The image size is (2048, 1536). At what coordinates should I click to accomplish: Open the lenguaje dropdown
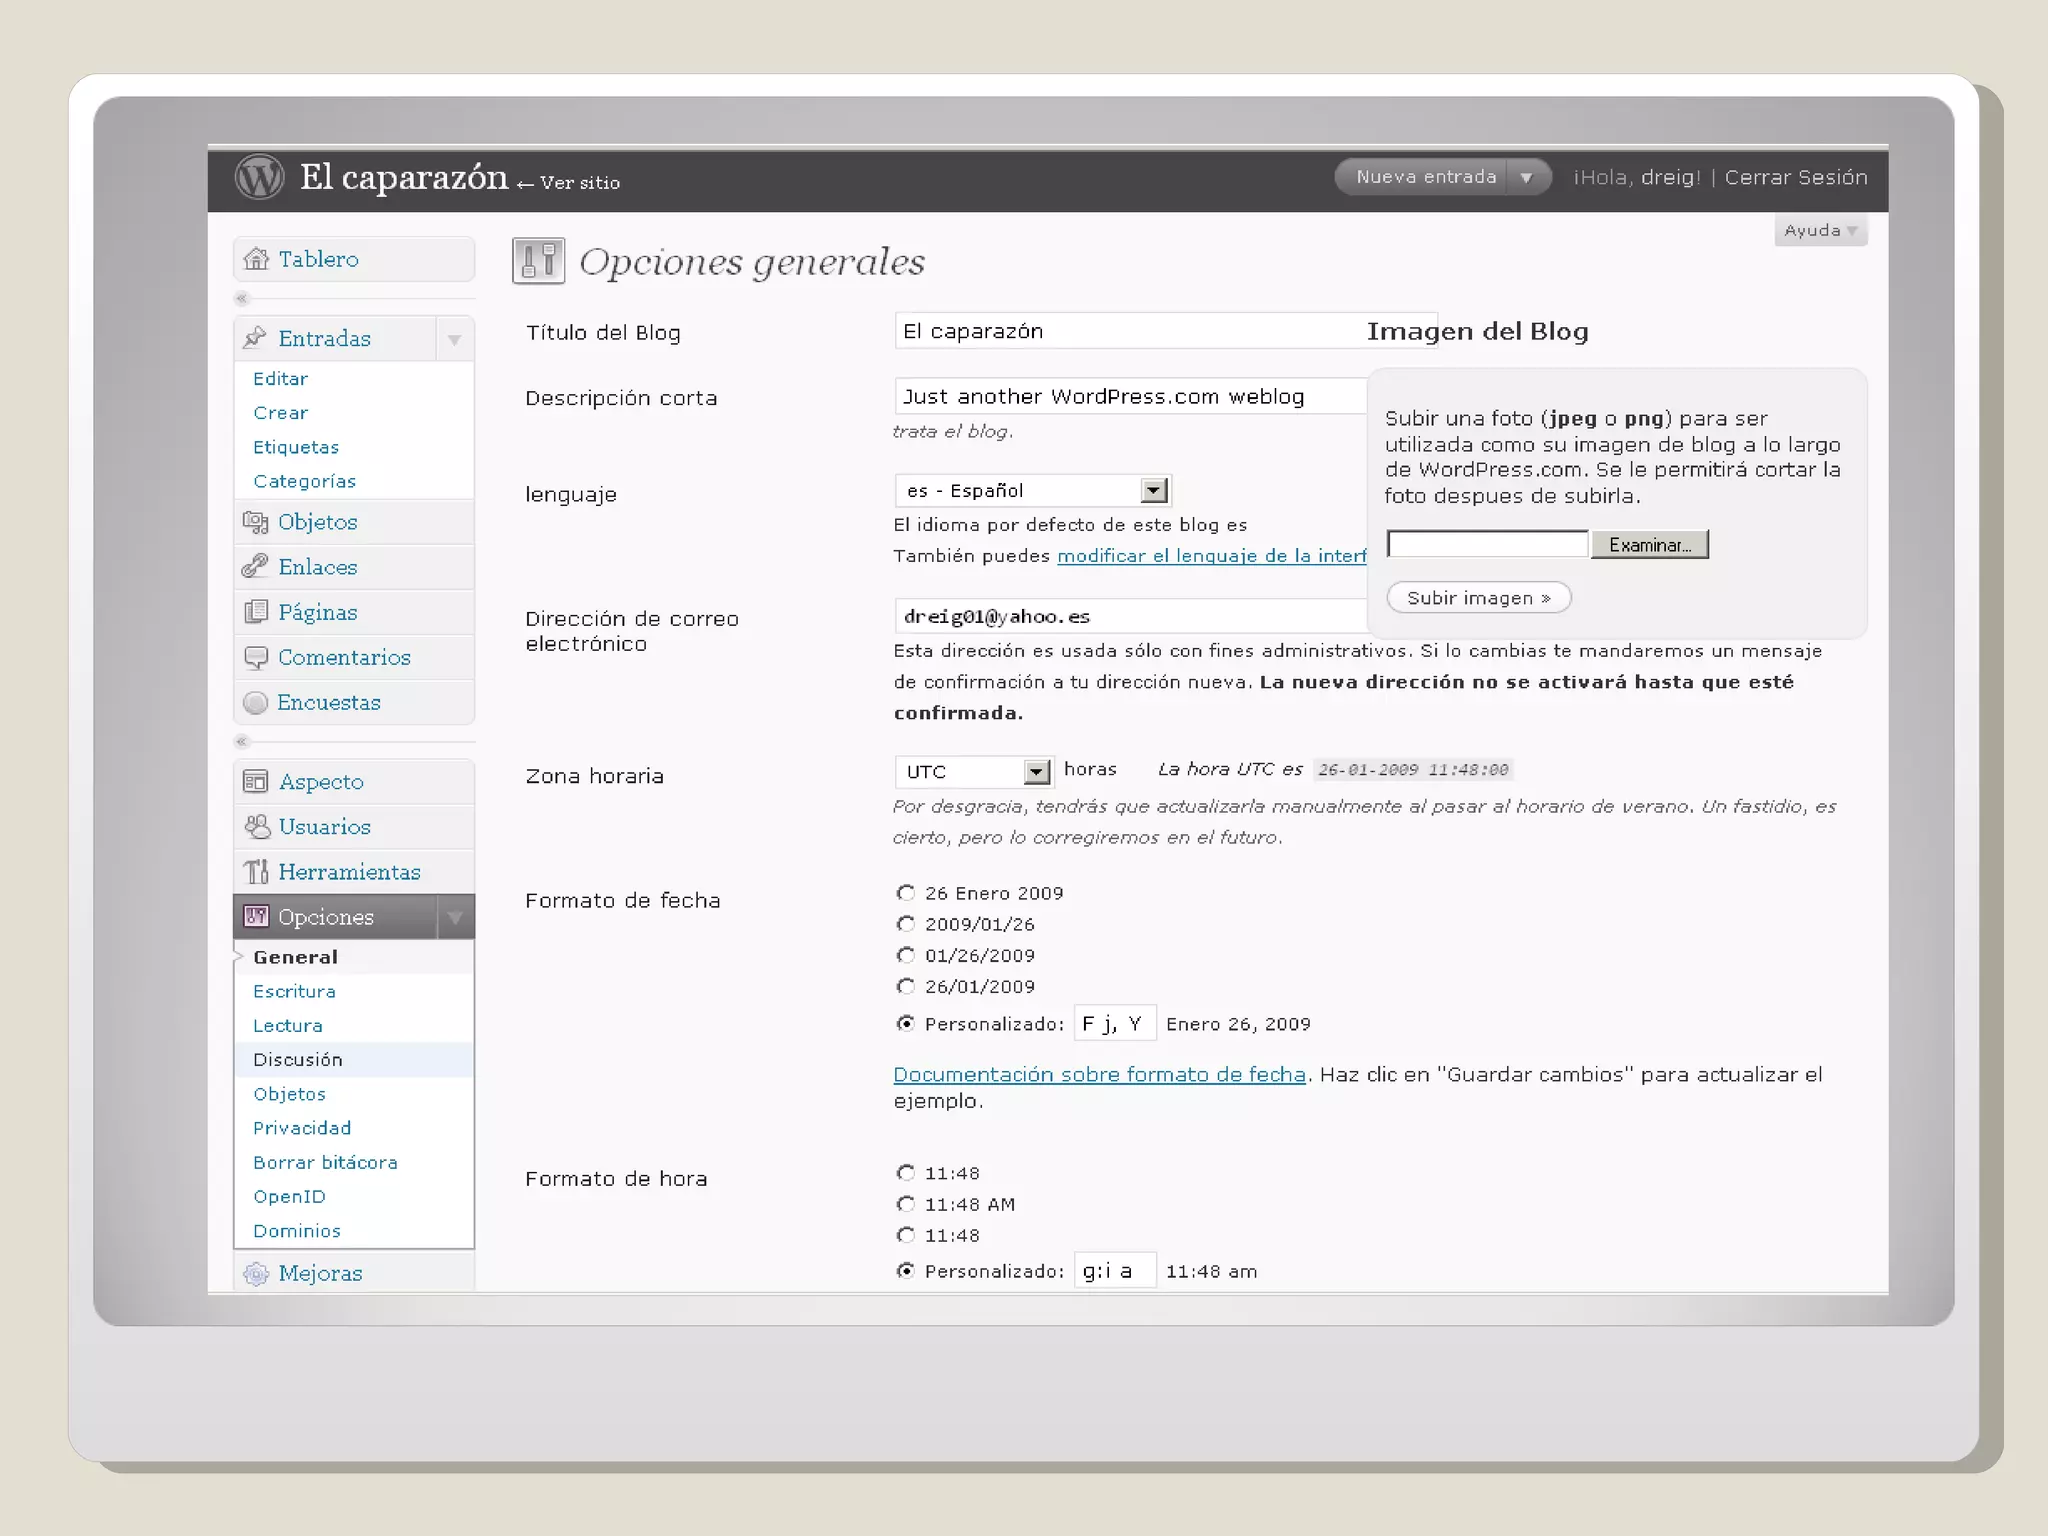point(1153,490)
